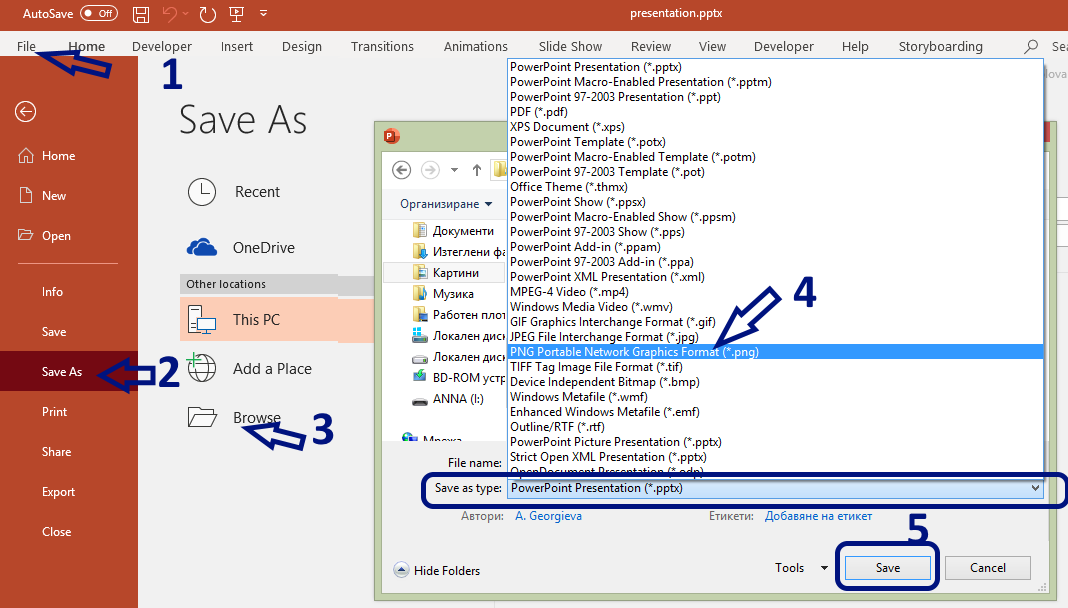Collapse folders with Hide Folders button
The image size is (1068, 608).
click(x=437, y=571)
